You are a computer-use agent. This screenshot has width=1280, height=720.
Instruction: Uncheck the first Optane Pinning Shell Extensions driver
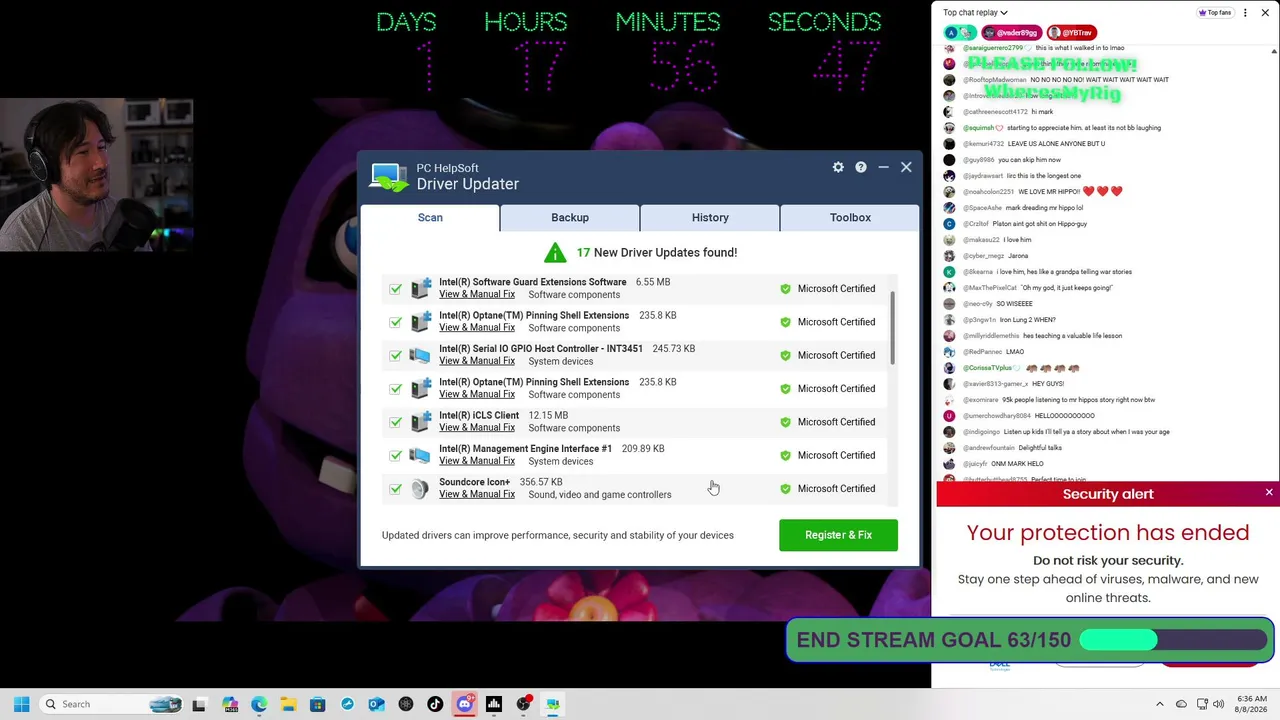396,322
